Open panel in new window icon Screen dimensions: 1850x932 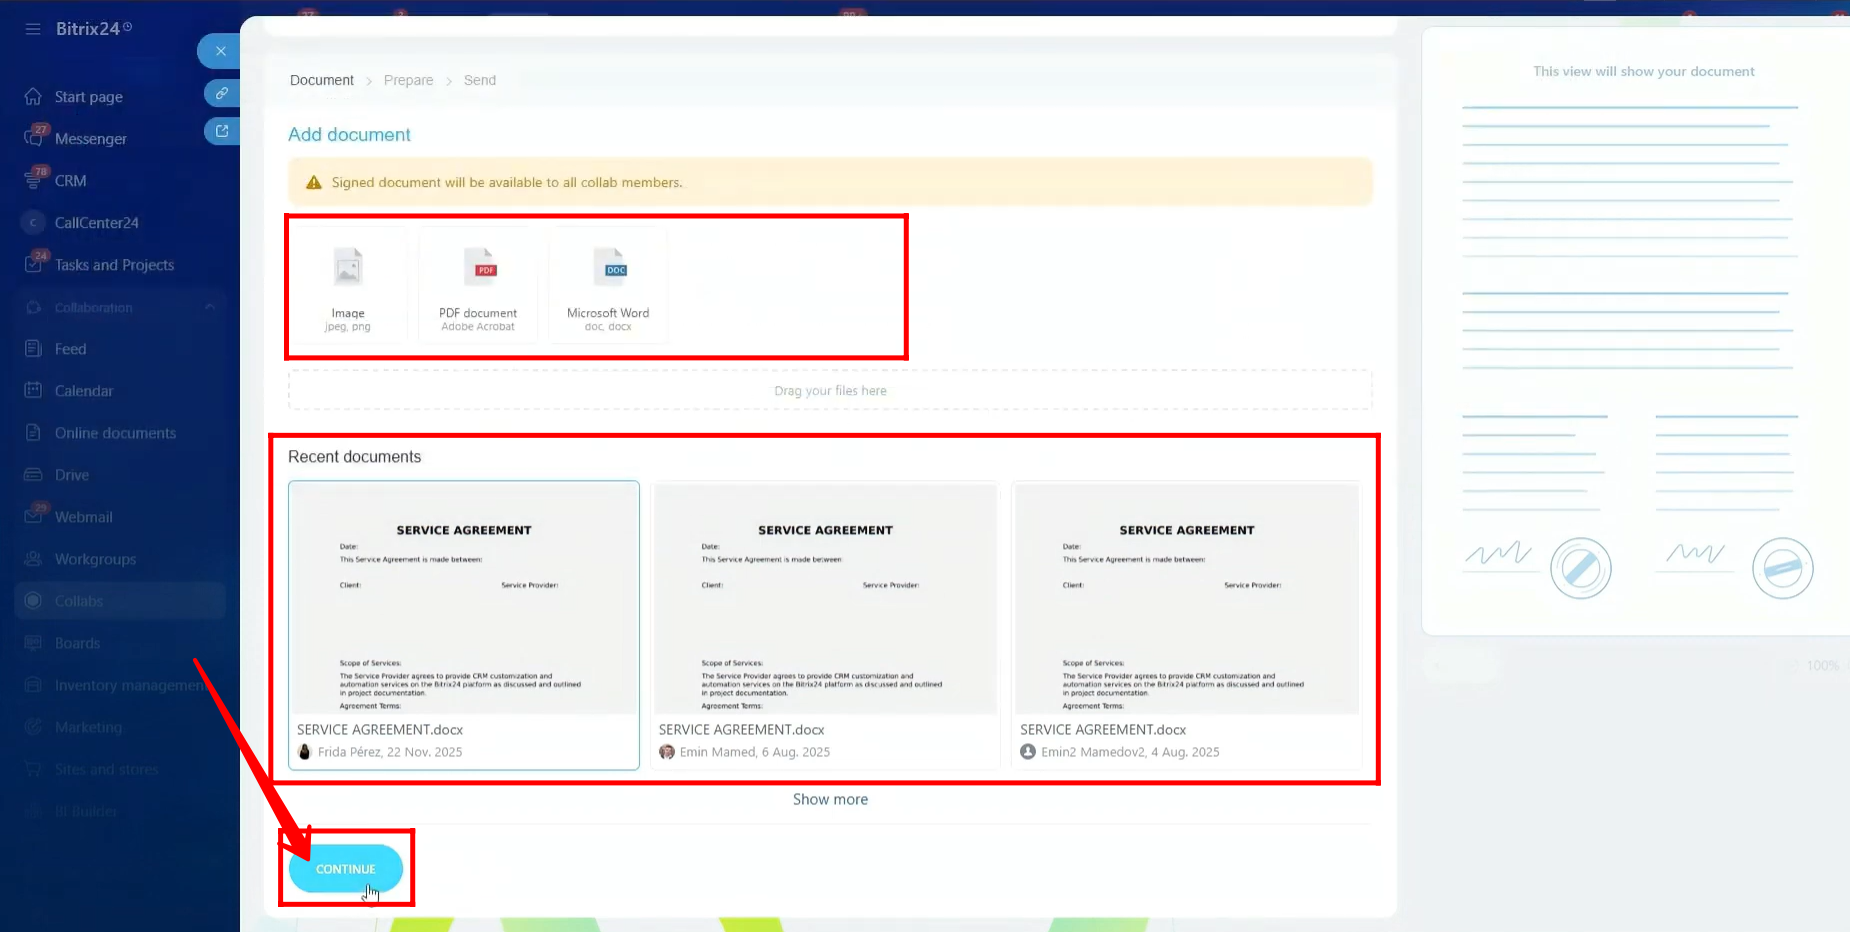pyautogui.click(x=222, y=131)
